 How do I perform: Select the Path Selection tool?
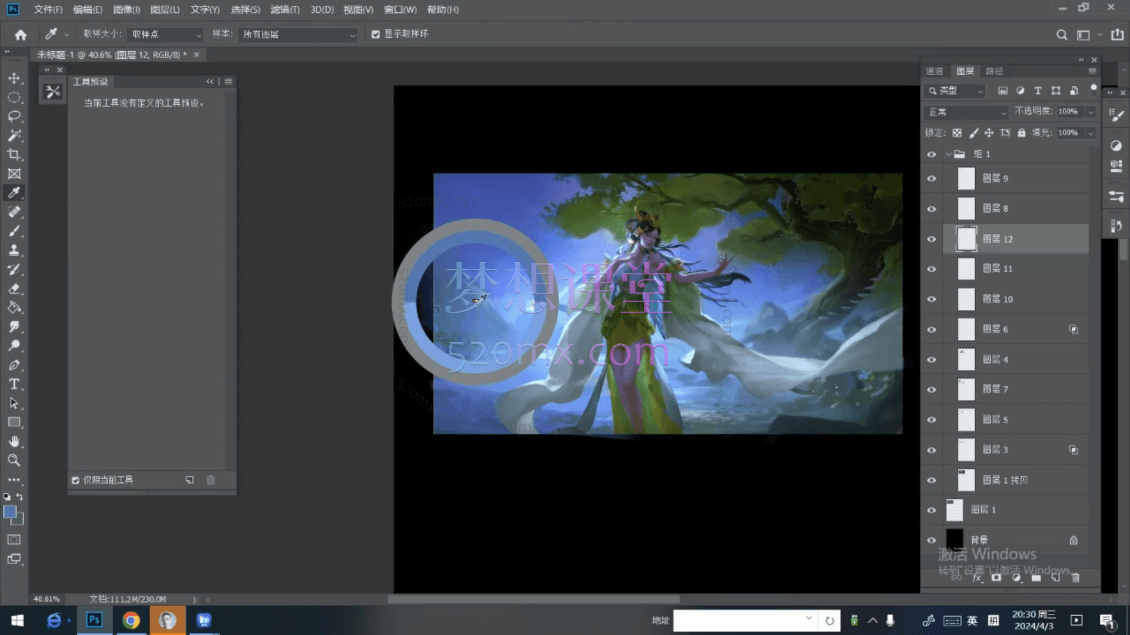click(x=14, y=403)
